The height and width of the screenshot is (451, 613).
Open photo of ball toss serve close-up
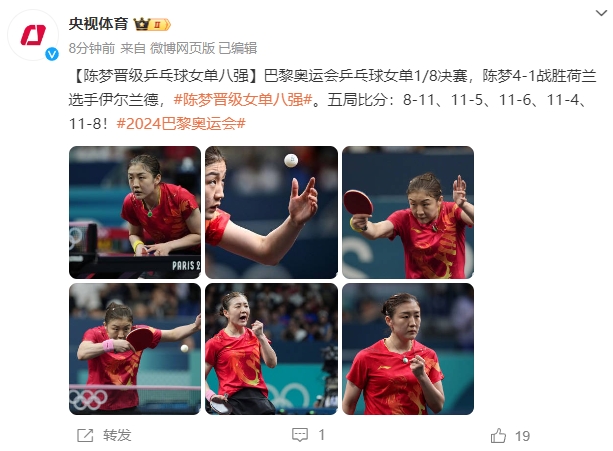(x=271, y=212)
